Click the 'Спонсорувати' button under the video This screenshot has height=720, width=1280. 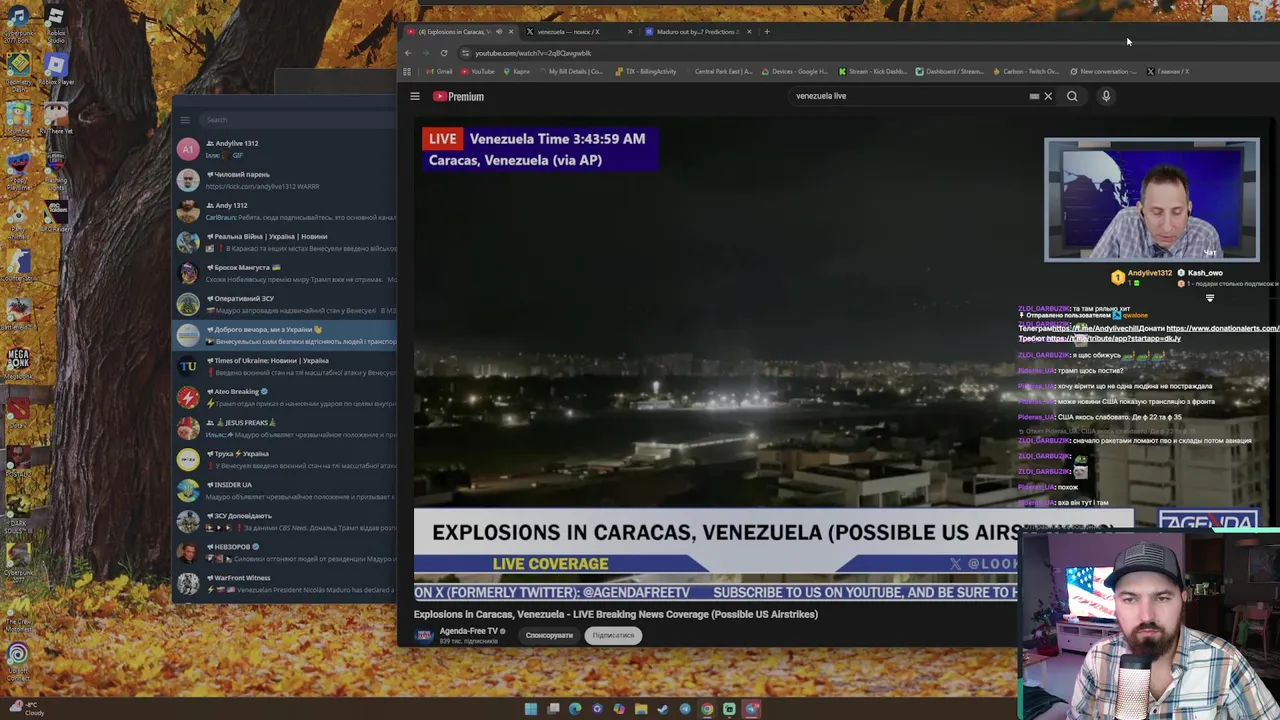coord(549,635)
